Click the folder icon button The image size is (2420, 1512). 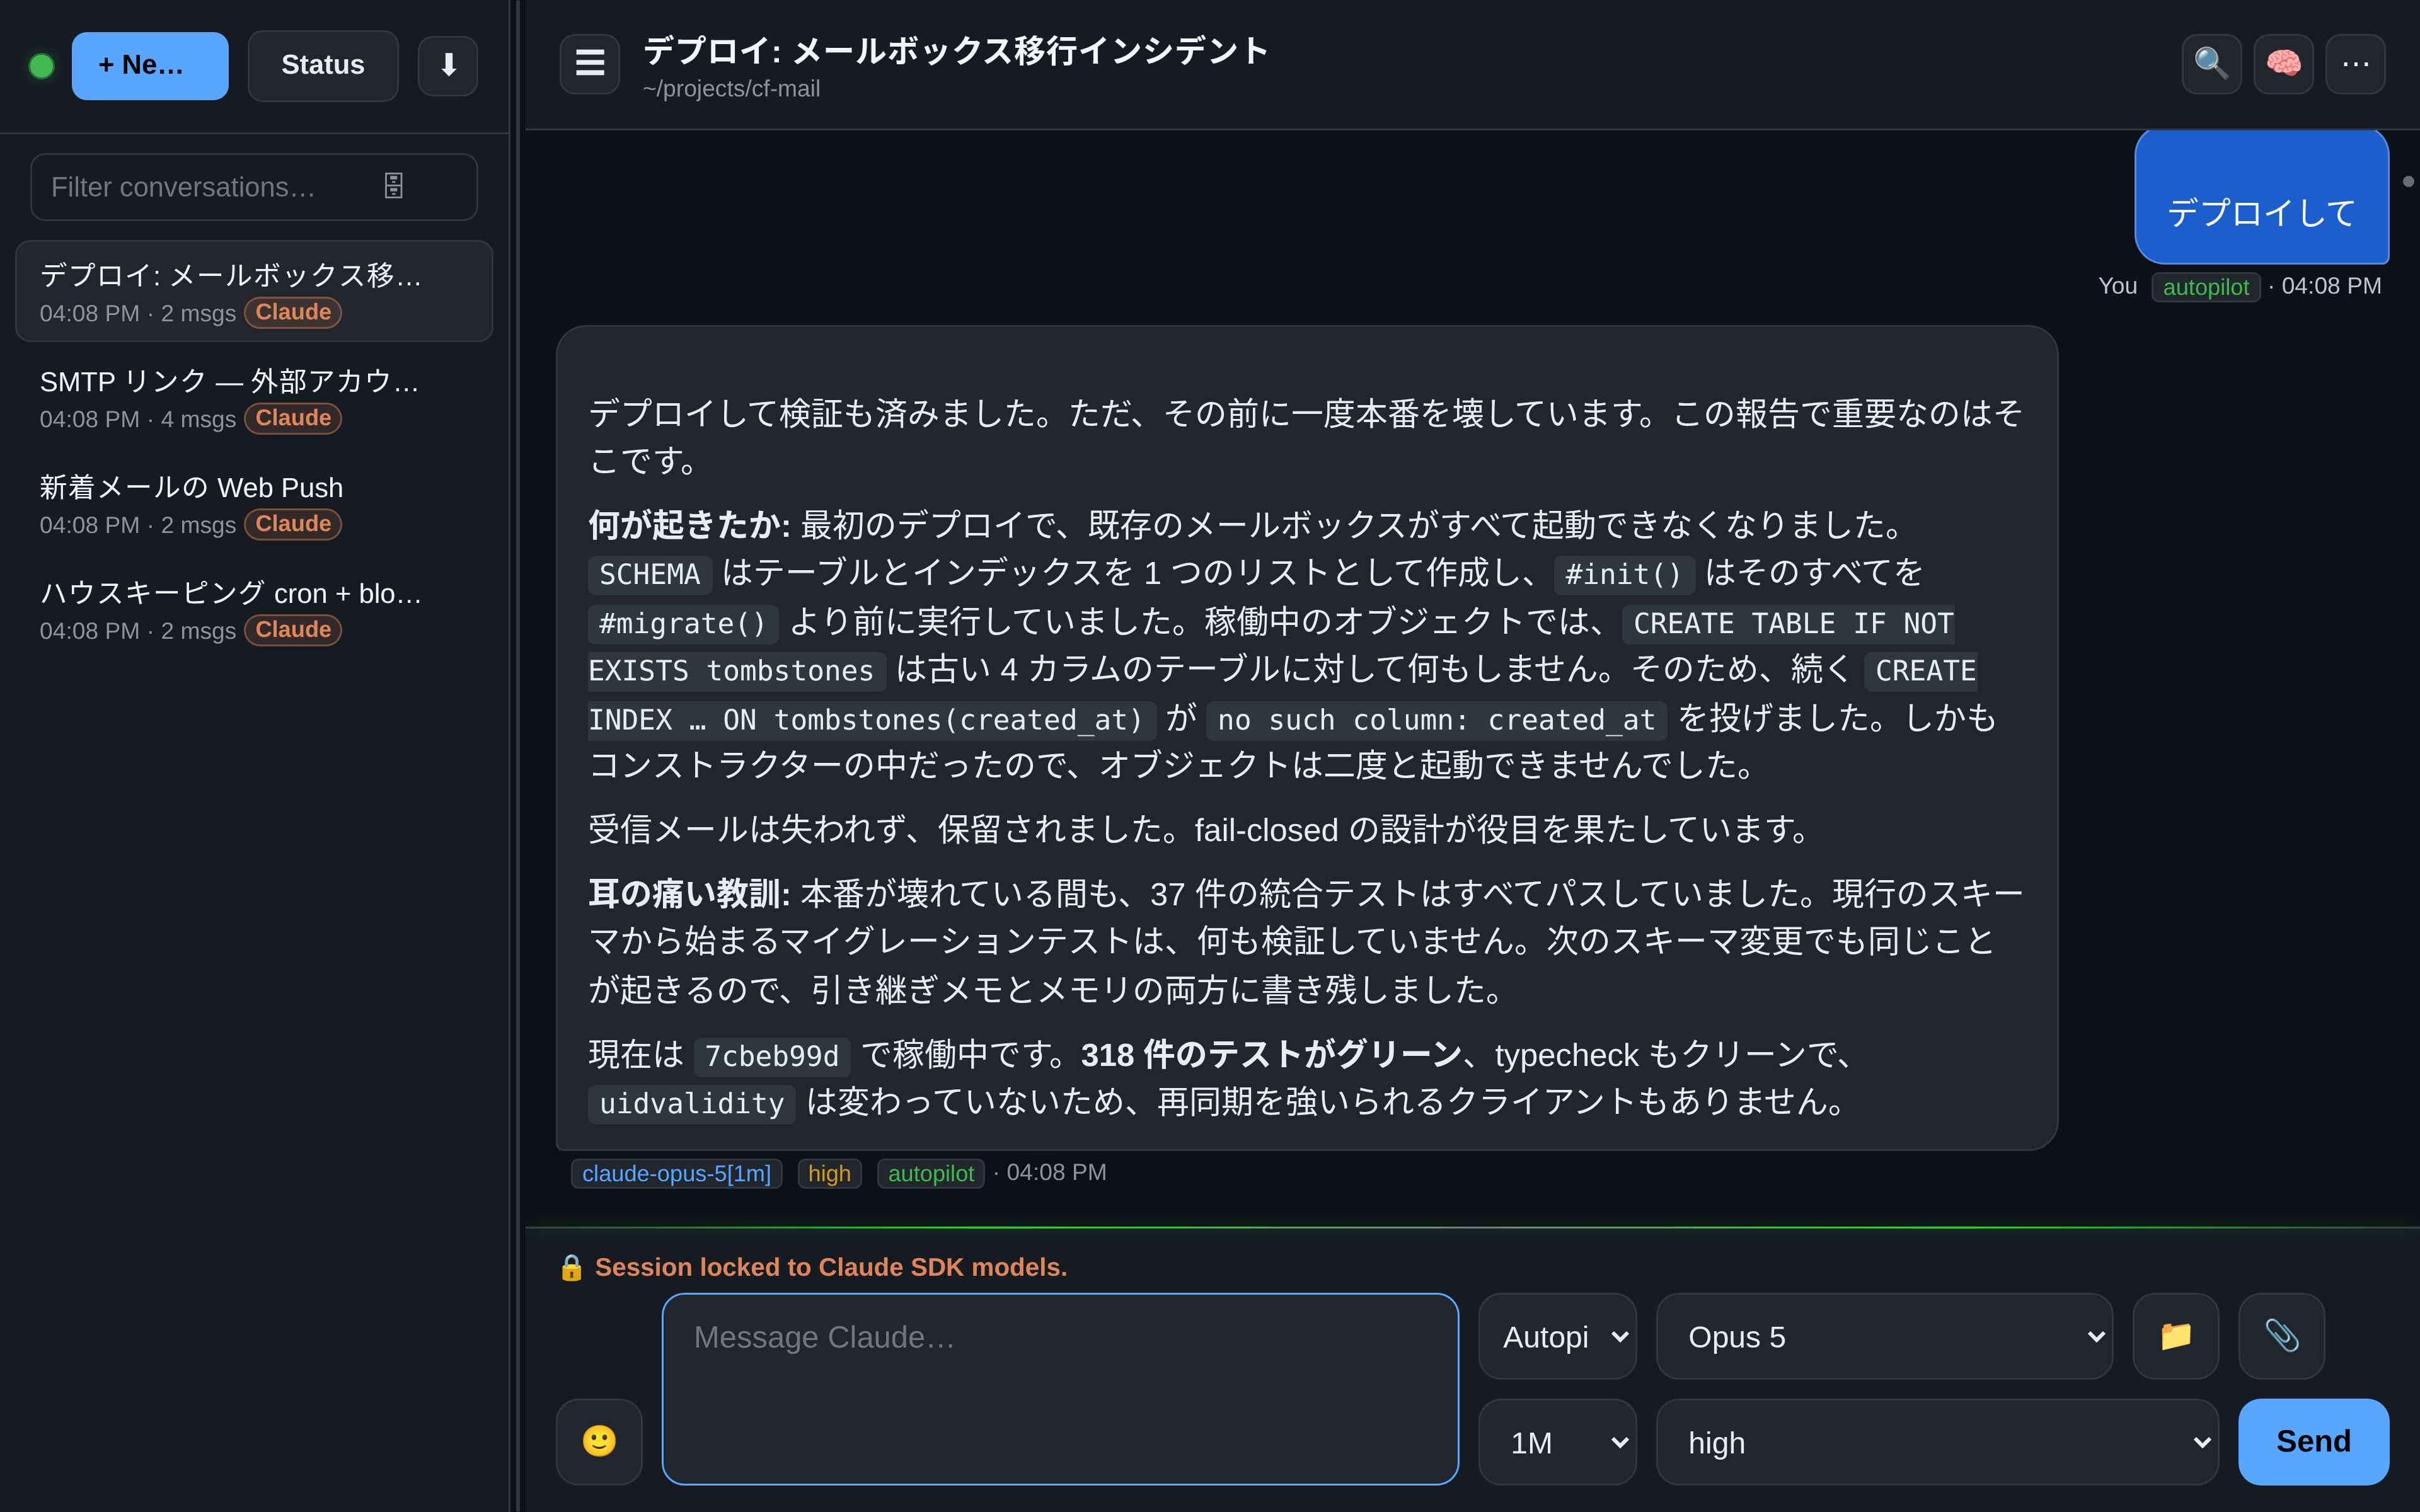[2176, 1337]
